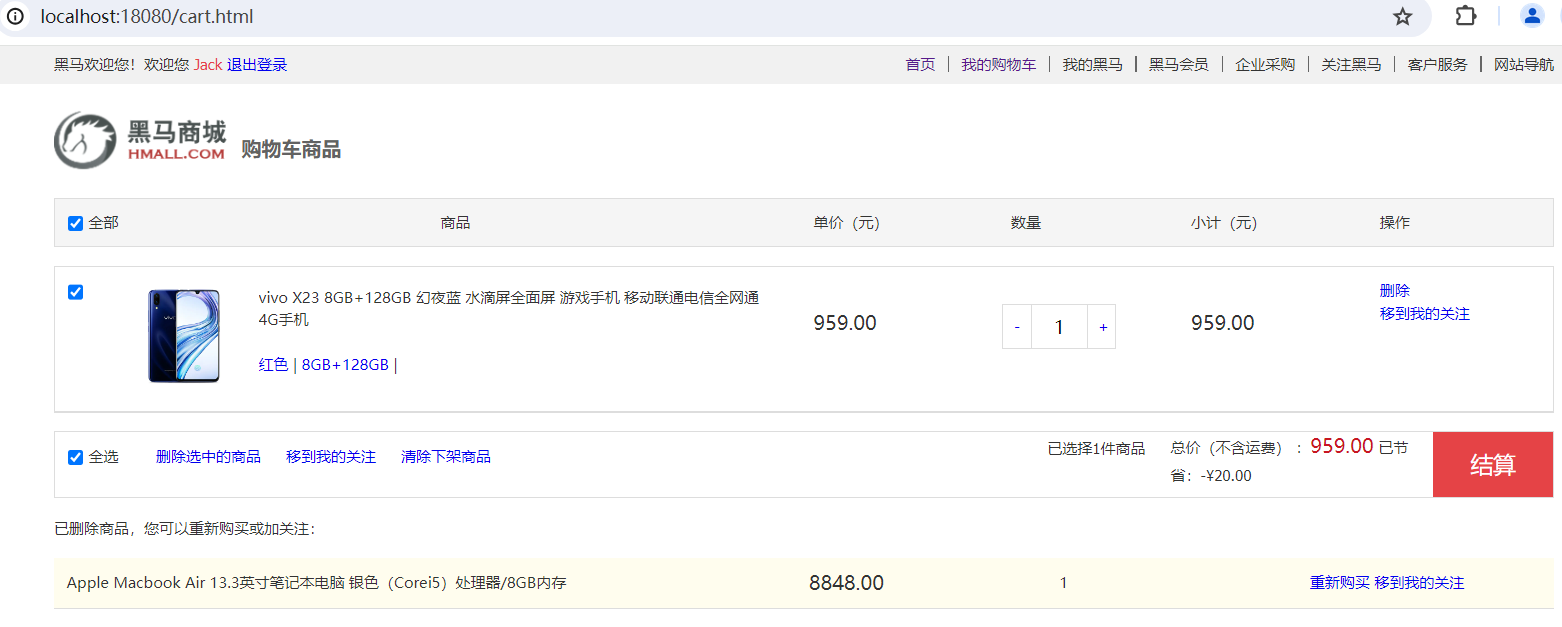
Task: Click 重新购买 for Apple Macbook Air
Action: click(x=1339, y=582)
